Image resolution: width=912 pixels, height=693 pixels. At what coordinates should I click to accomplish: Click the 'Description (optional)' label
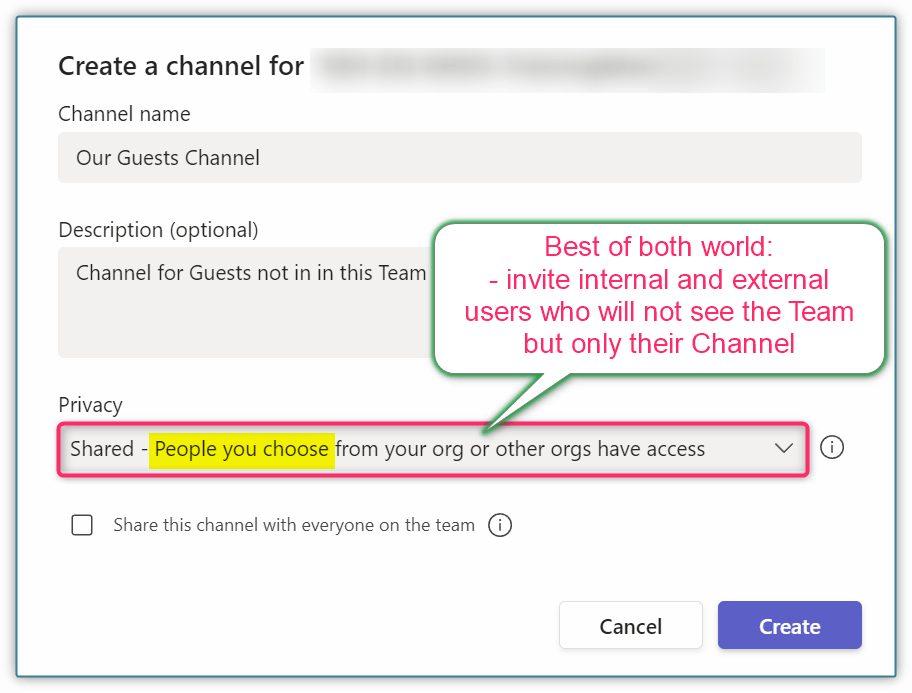(x=158, y=230)
